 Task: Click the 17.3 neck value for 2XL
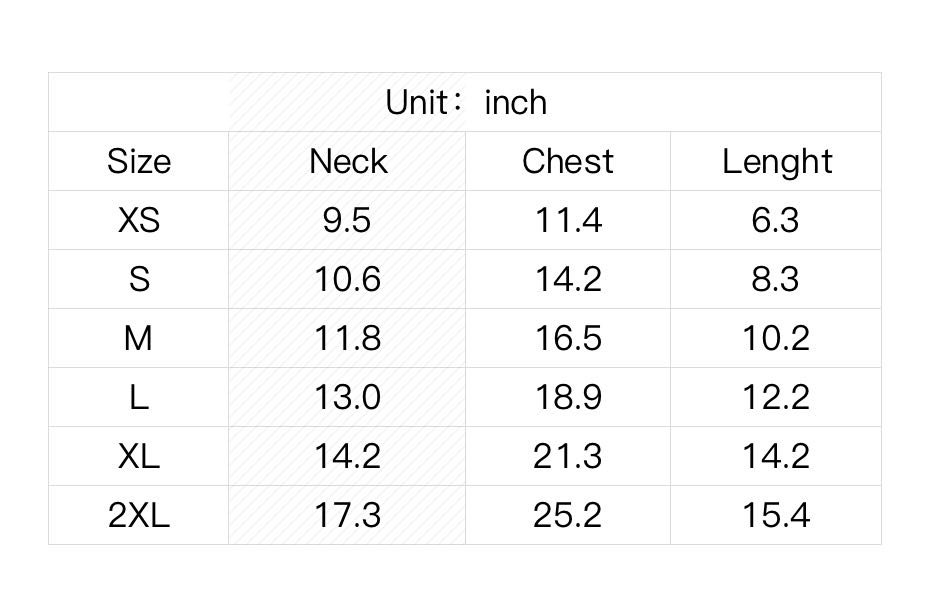pos(347,515)
